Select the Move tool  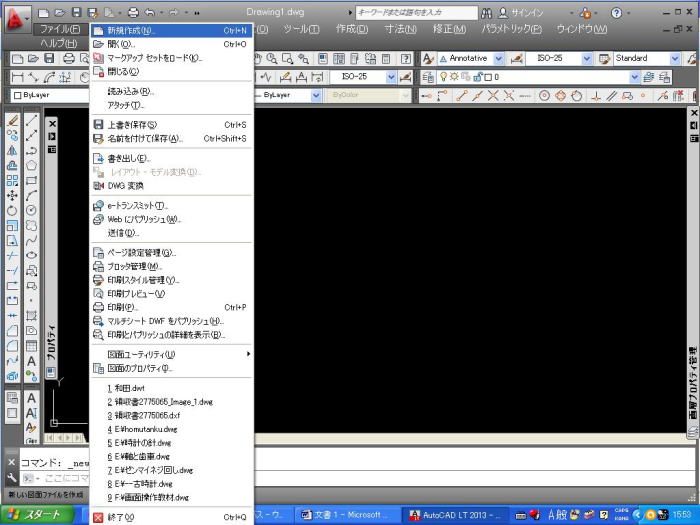pyautogui.click(x=12, y=196)
